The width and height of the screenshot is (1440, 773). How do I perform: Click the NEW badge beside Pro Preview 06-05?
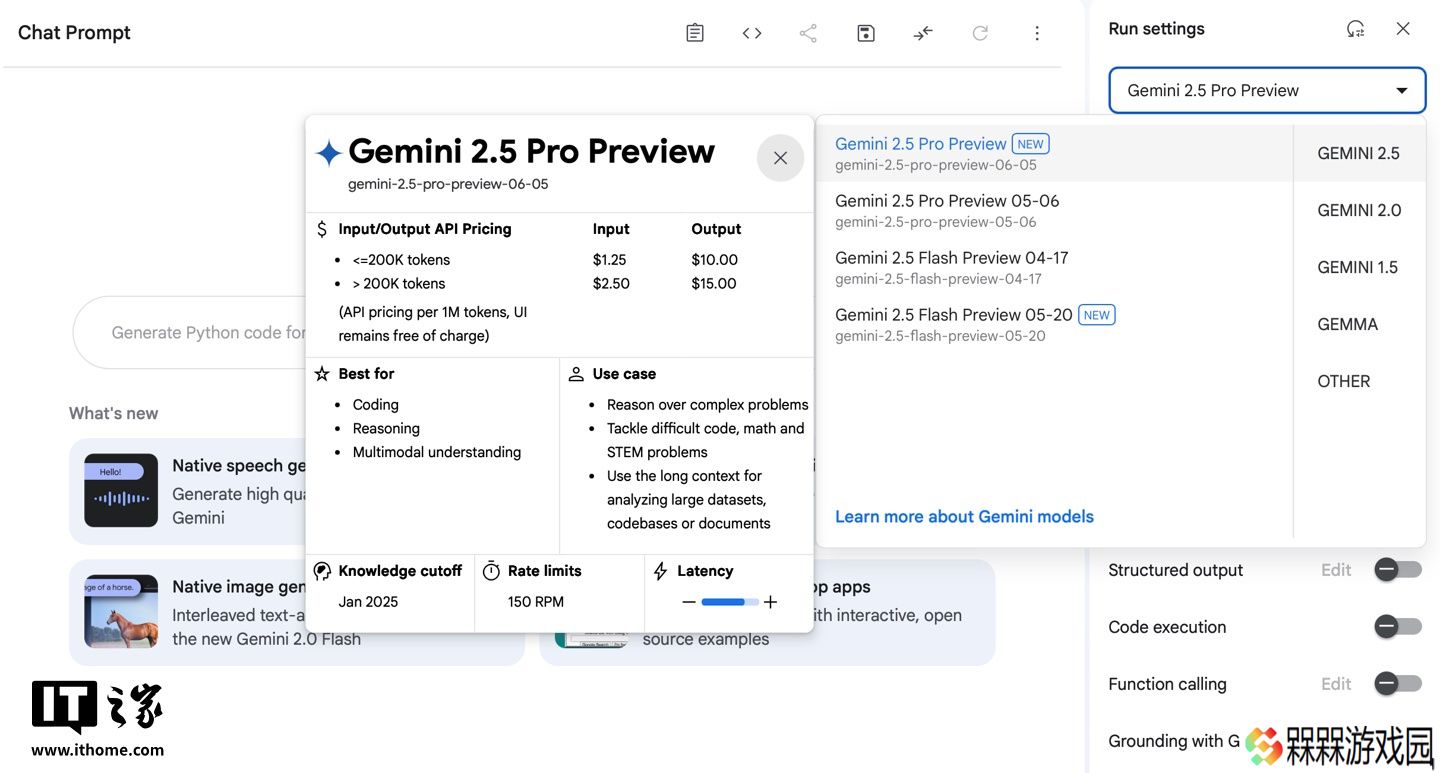1031,144
